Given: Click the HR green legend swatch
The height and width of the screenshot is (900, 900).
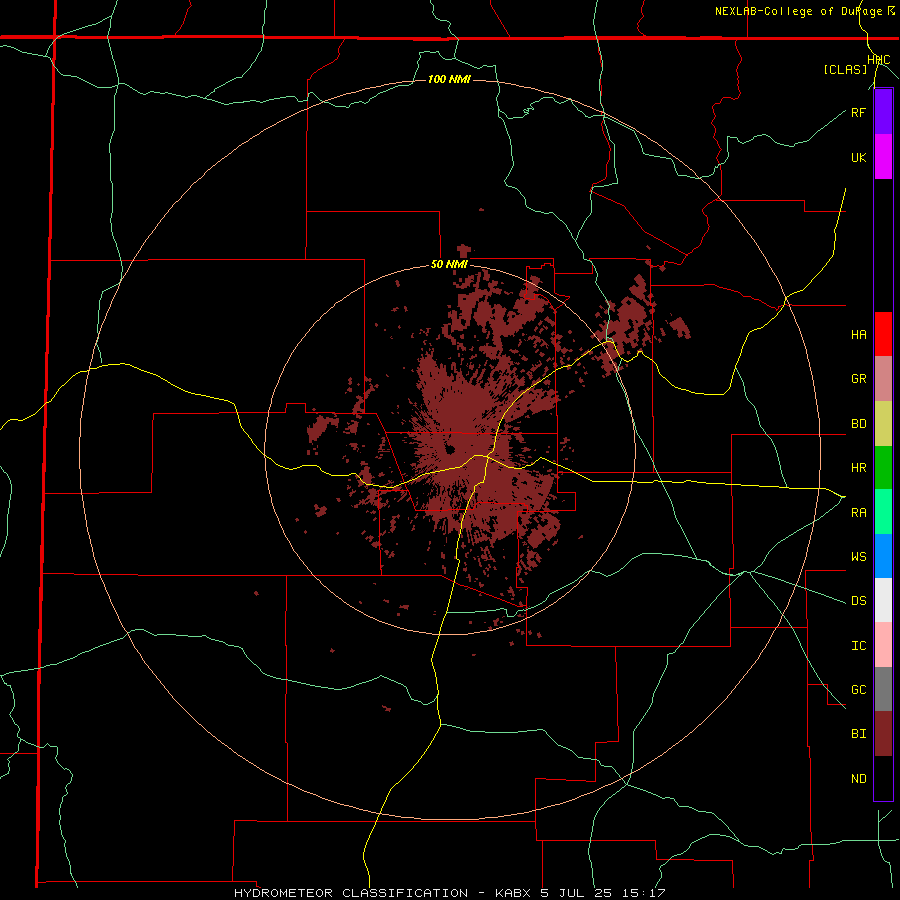Looking at the screenshot, I should 883,468.
